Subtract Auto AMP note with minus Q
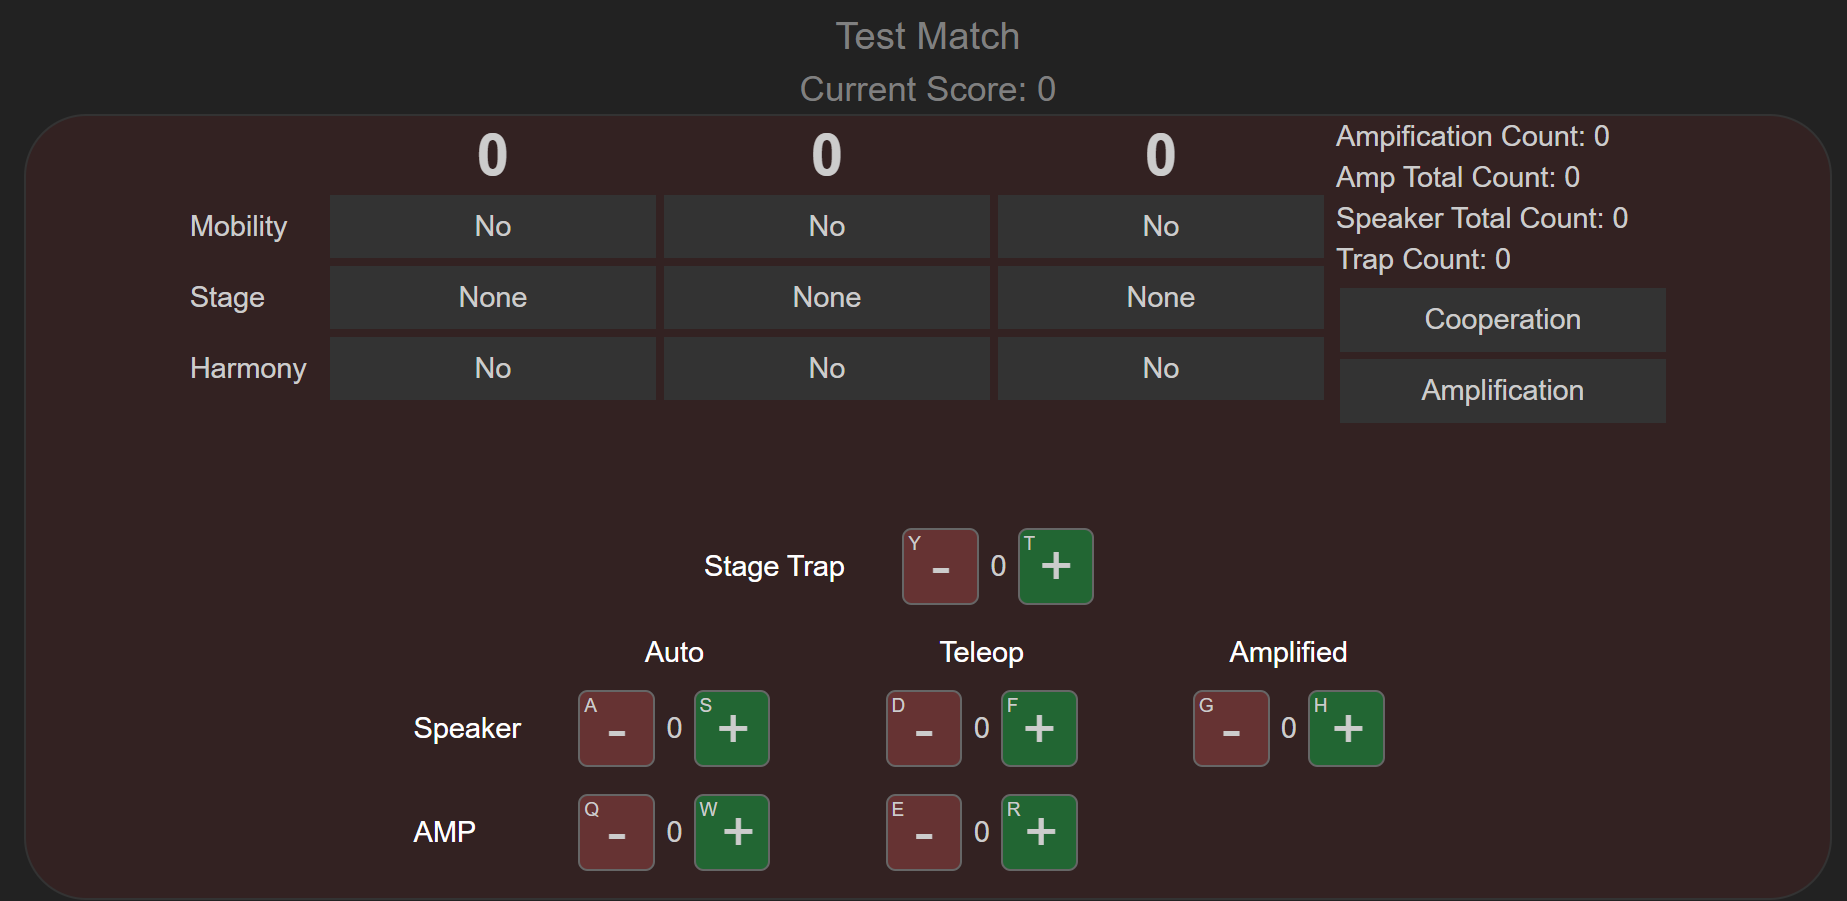1847x901 pixels. tap(616, 832)
